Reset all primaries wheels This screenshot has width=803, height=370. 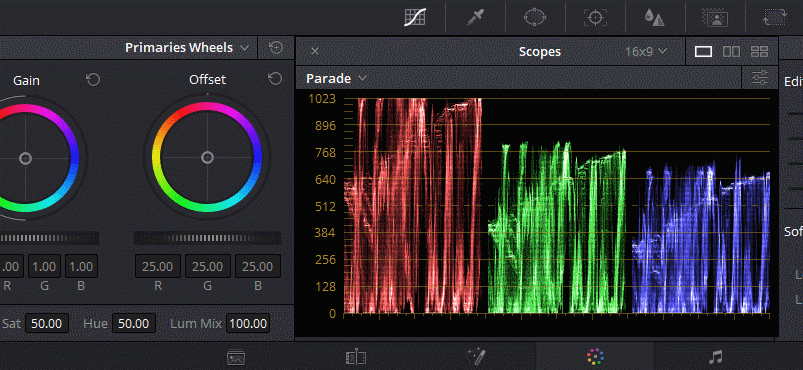(x=276, y=48)
